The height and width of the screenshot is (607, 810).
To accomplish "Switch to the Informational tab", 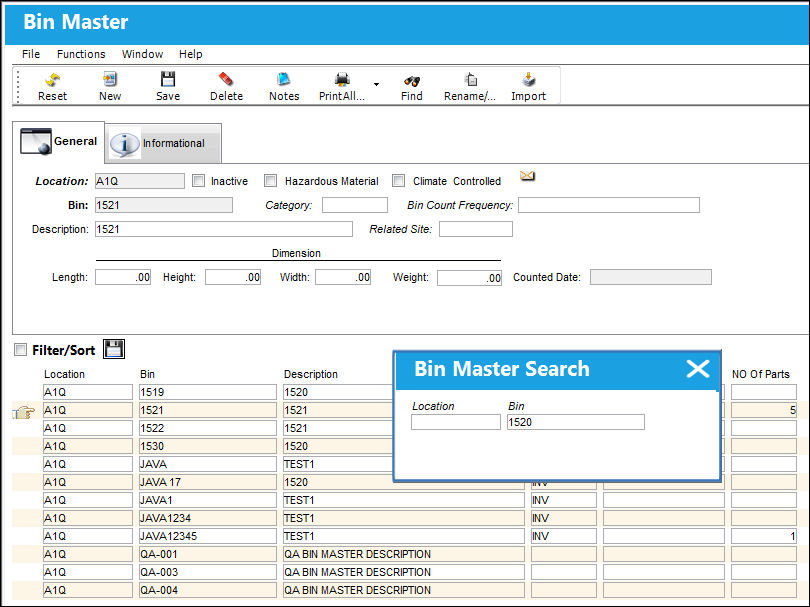I will pyautogui.click(x=164, y=144).
